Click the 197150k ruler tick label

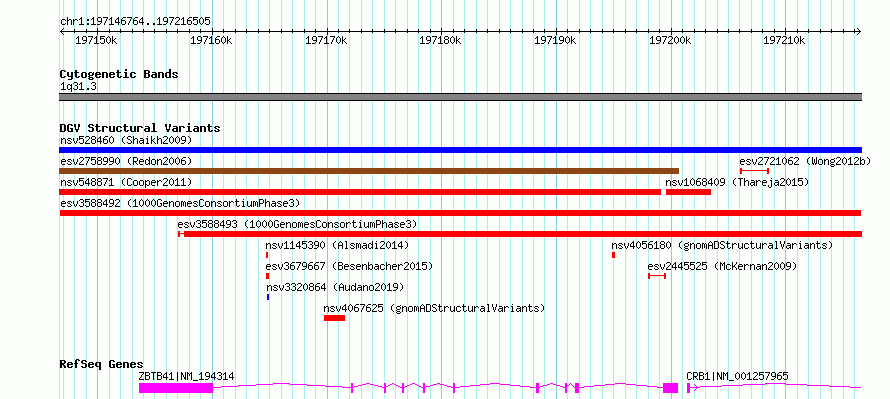(x=96, y=41)
